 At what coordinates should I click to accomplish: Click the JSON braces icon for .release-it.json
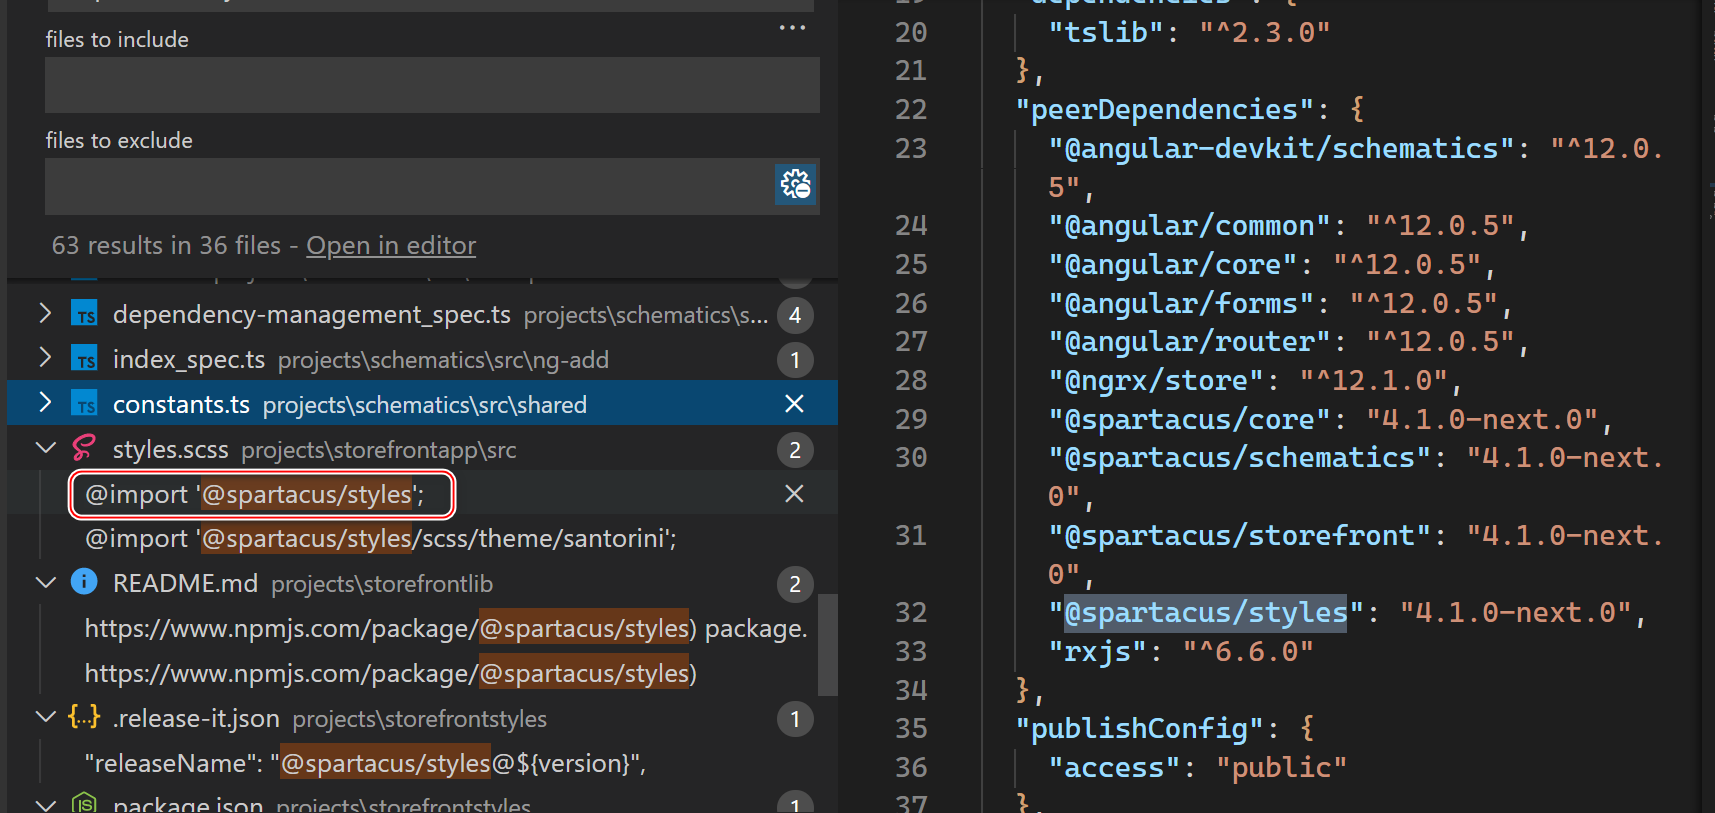click(x=84, y=717)
